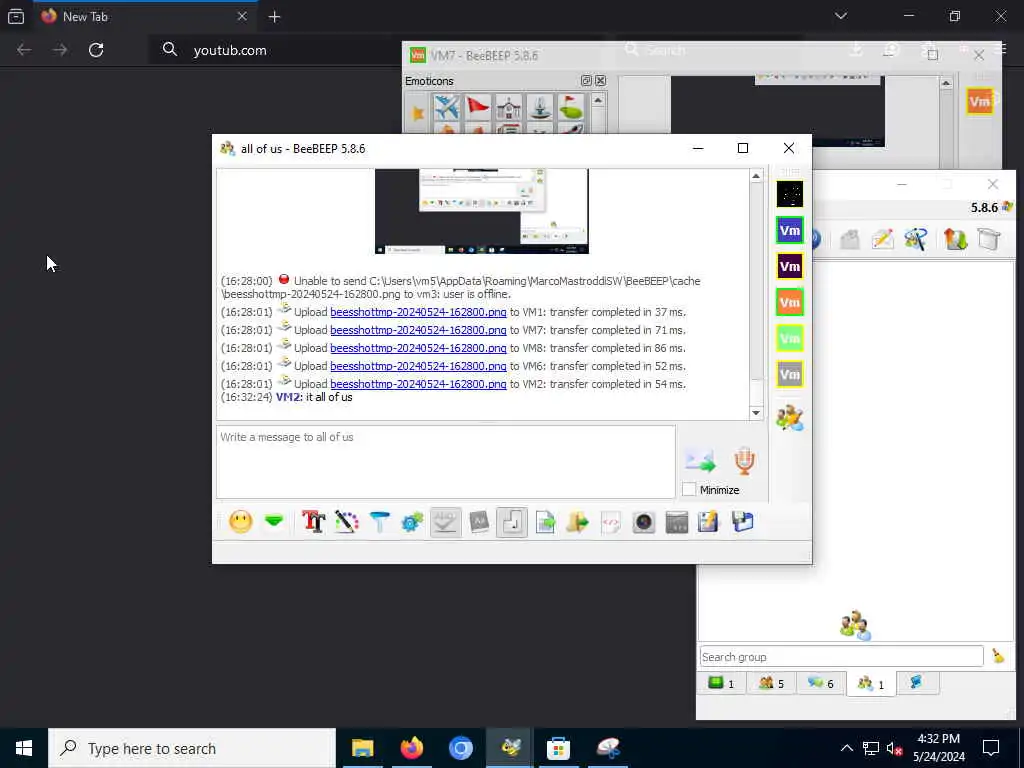The height and width of the screenshot is (768, 1024).
Task: Reload the Firefox page
Action: [96, 50]
